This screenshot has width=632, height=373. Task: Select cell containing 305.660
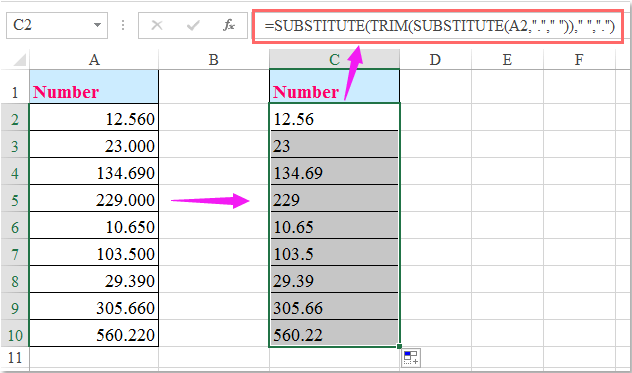coord(94,306)
